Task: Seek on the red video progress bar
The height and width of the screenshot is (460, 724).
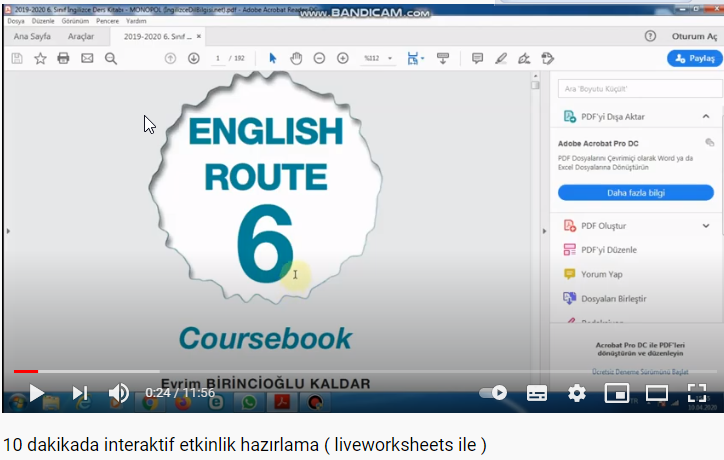Action: coord(25,371)
